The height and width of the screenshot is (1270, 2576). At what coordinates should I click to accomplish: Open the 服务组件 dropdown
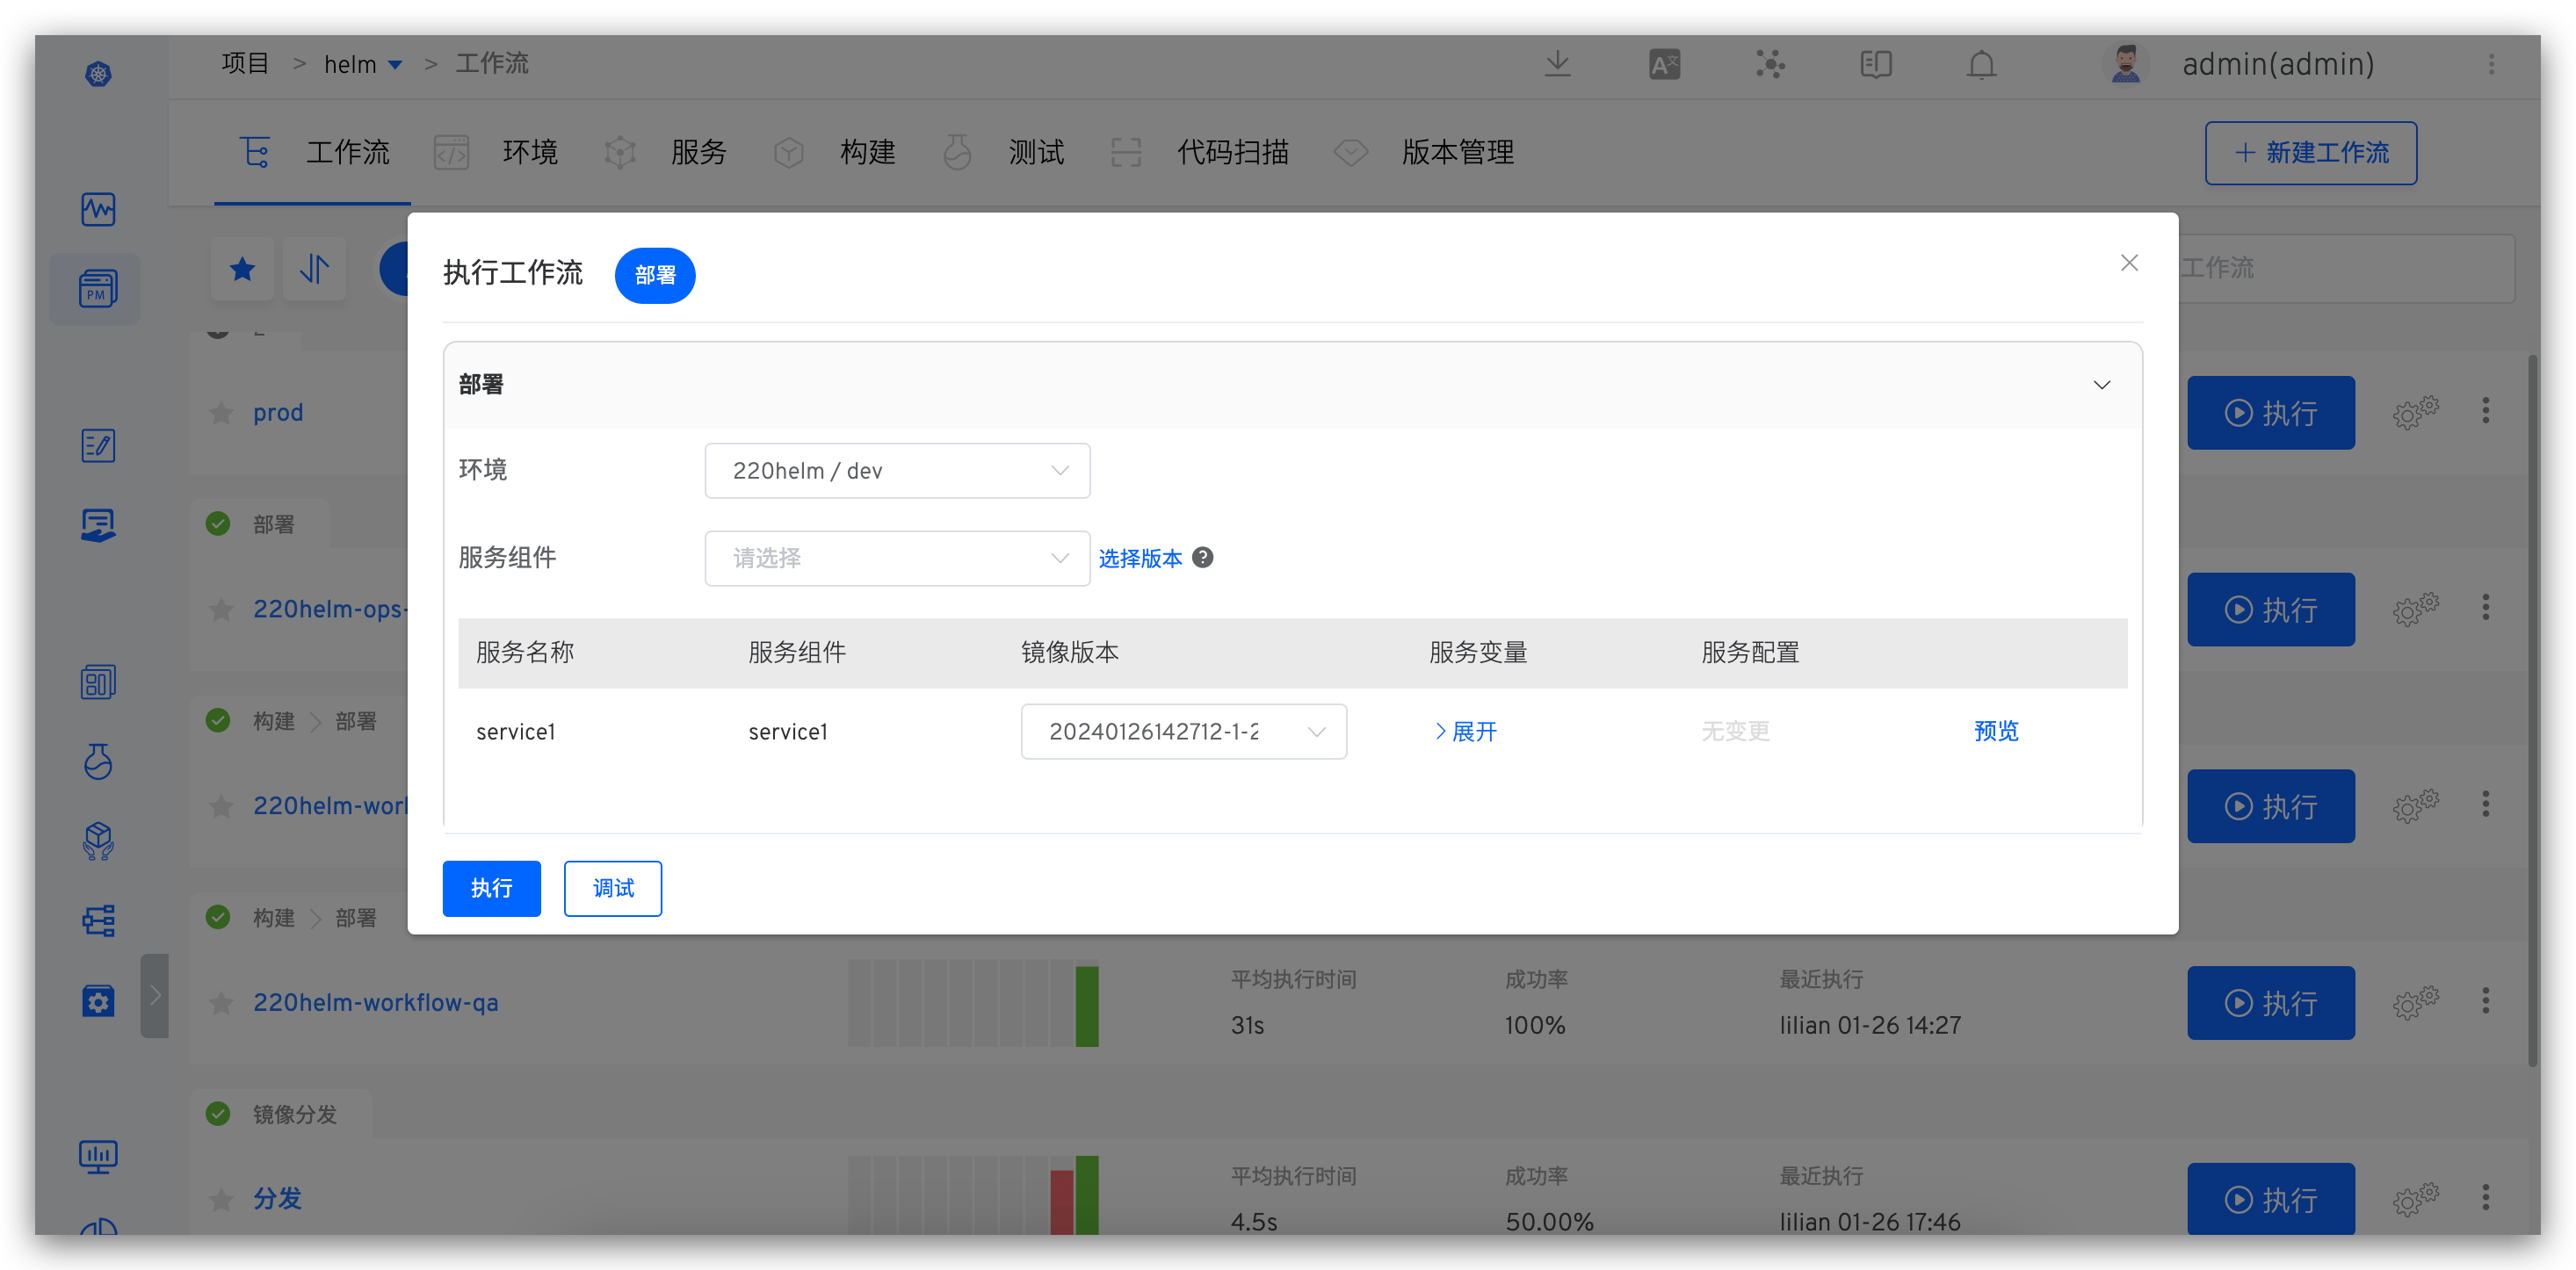896,558
